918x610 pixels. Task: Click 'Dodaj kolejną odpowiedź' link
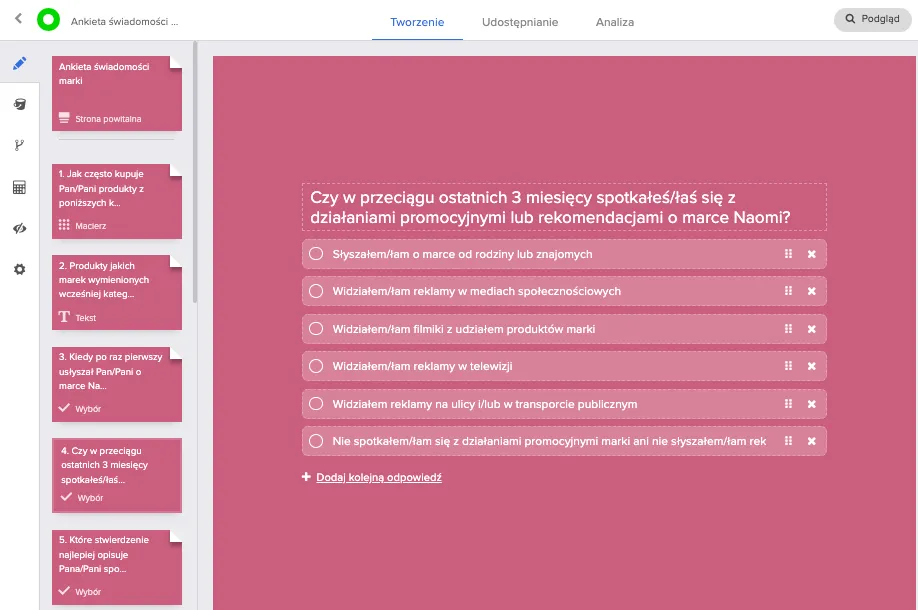point(379,477)
